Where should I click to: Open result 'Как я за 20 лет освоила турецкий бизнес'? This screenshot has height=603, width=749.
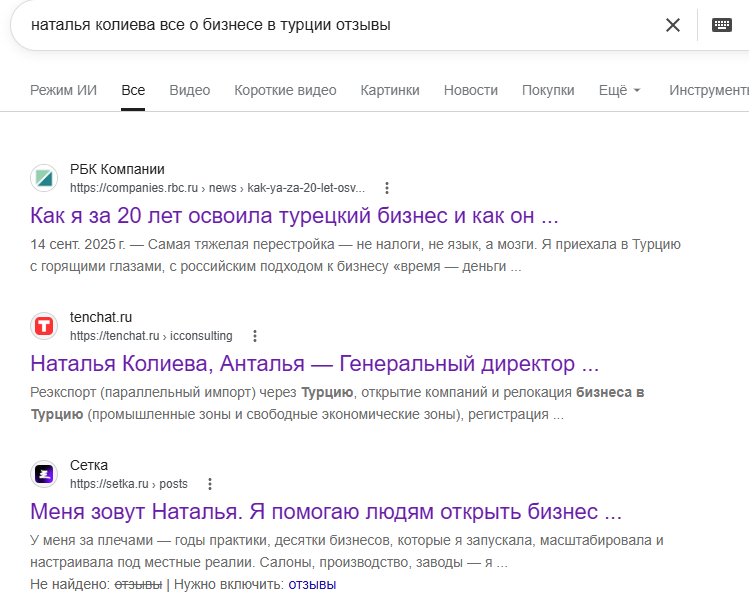pos(294,216)
